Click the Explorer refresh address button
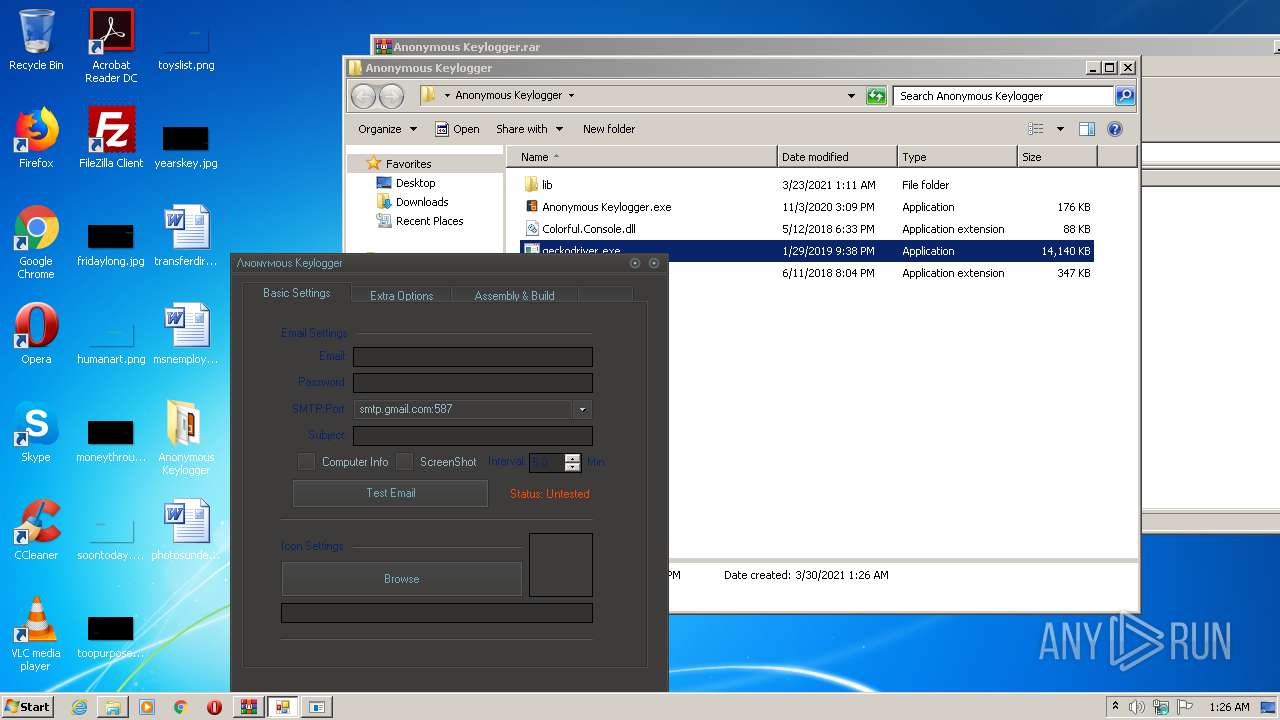The width and height of the screenshot is (1280, 720). pos(876,96)
